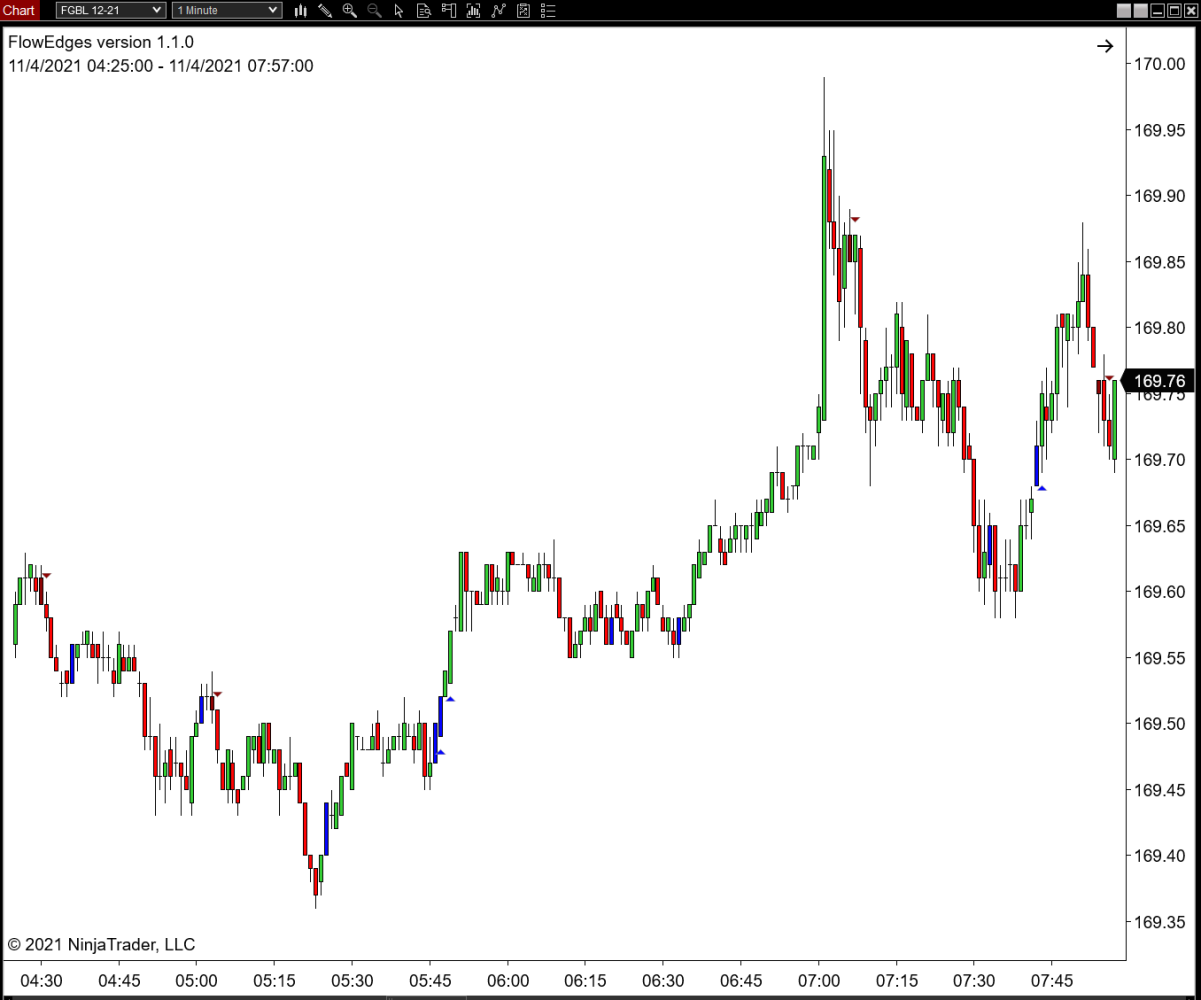The height and width of the screenshot is (1000, 1201).
Task: Select the drawing tools pencil icon
Action: tap(325, 11)
